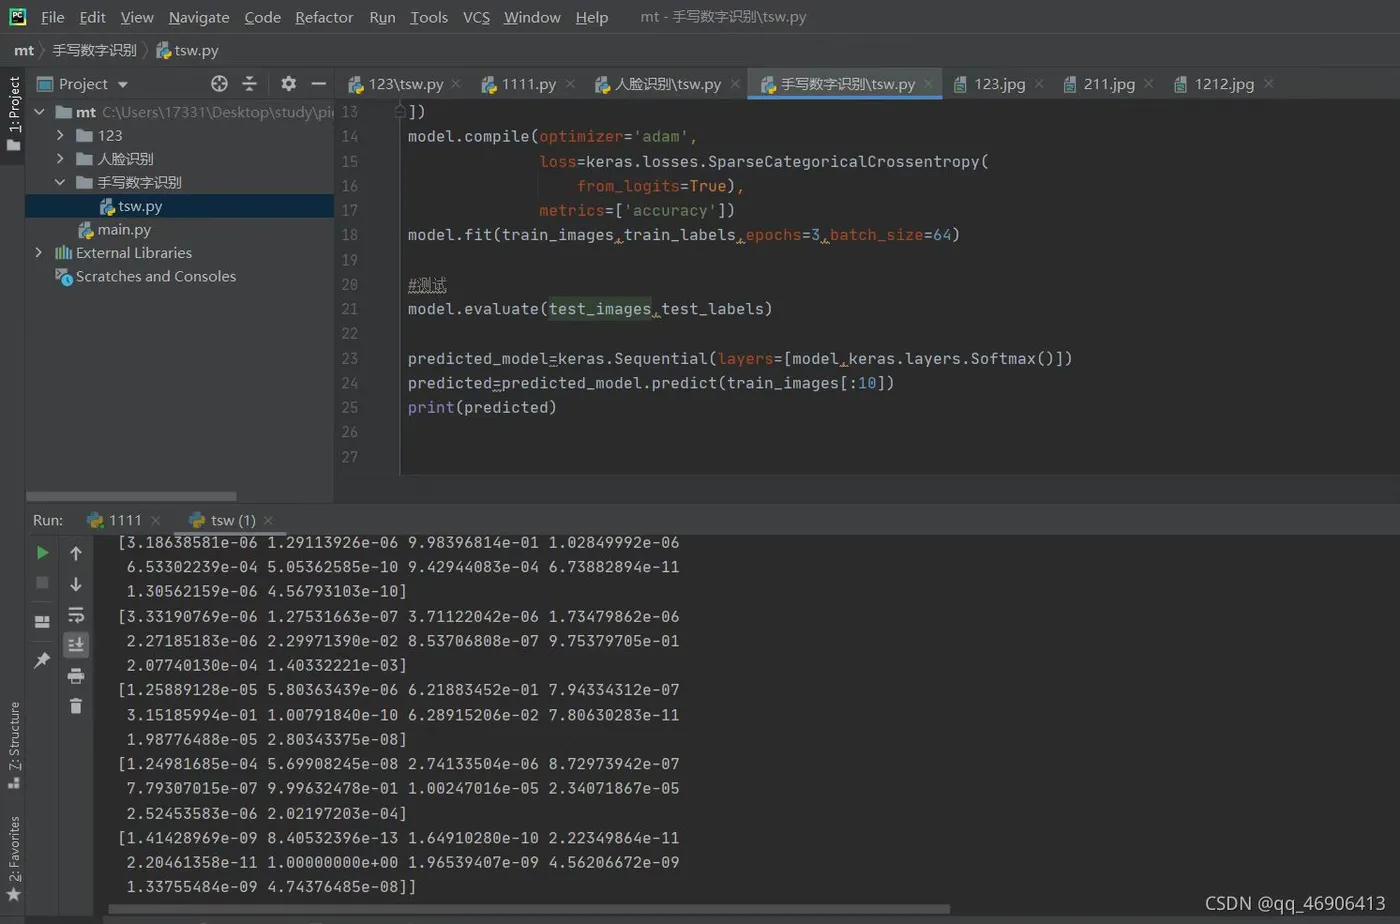Close the 1111.py editor tab

pyautogui.click(x=570, y=84)
